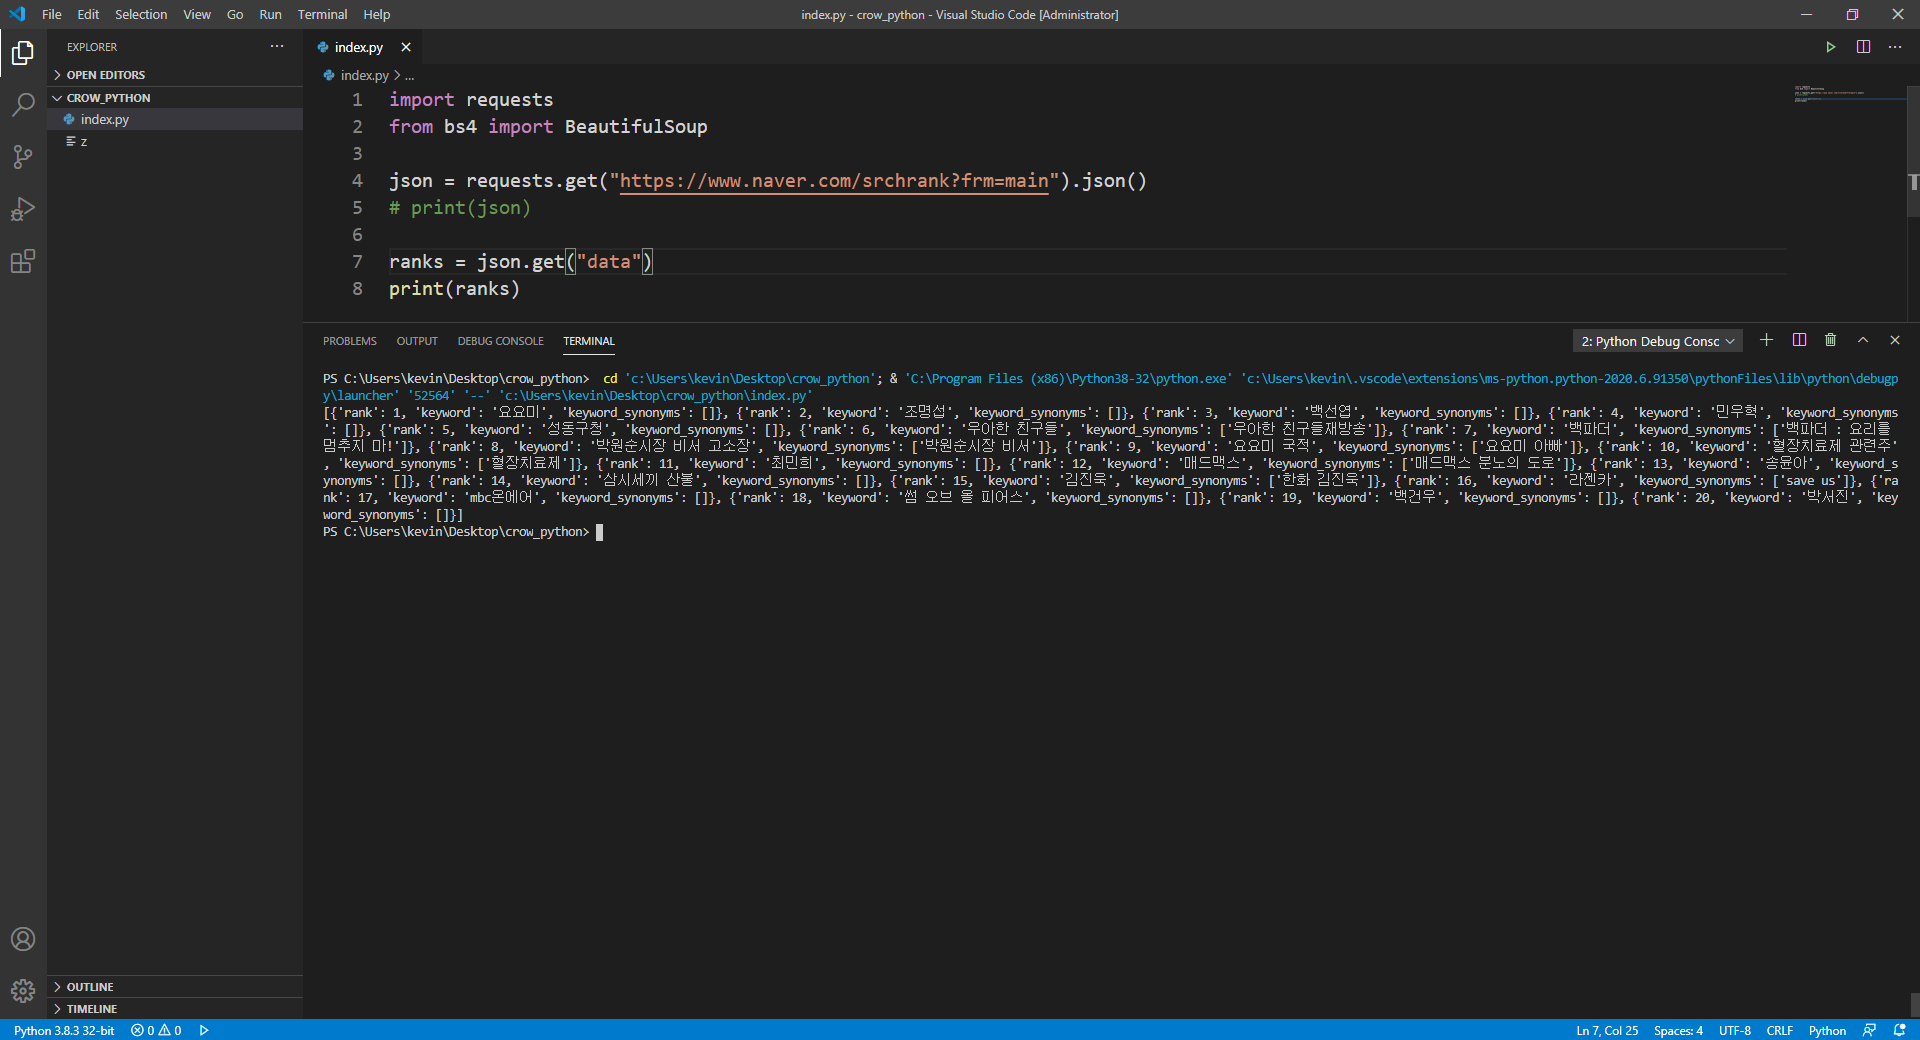Click the terminal prompt input line

pyautogui.click(x=462, y=532)
